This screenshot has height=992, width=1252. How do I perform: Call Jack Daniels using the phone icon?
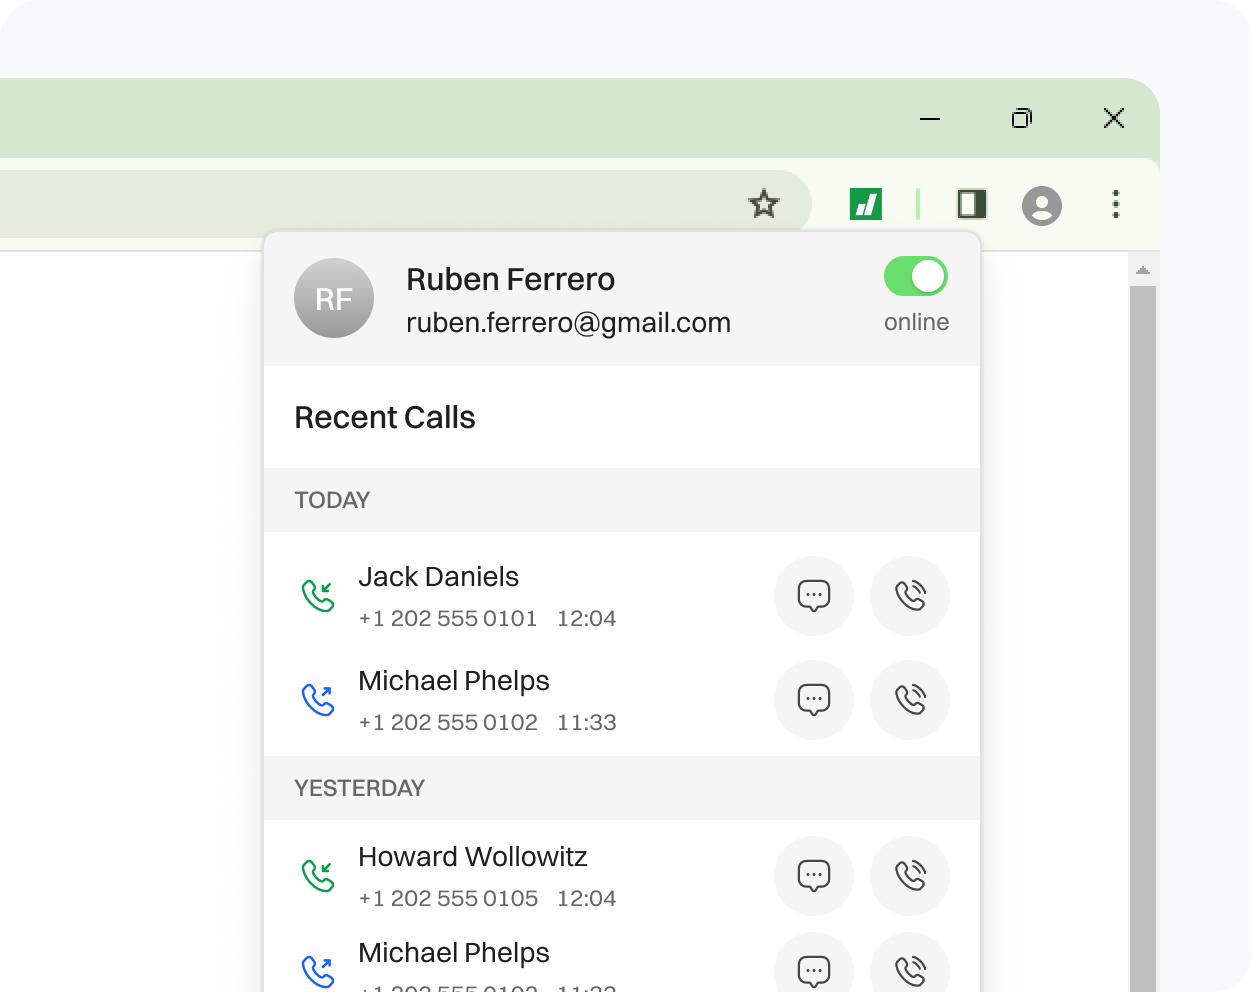coord(909,596)
